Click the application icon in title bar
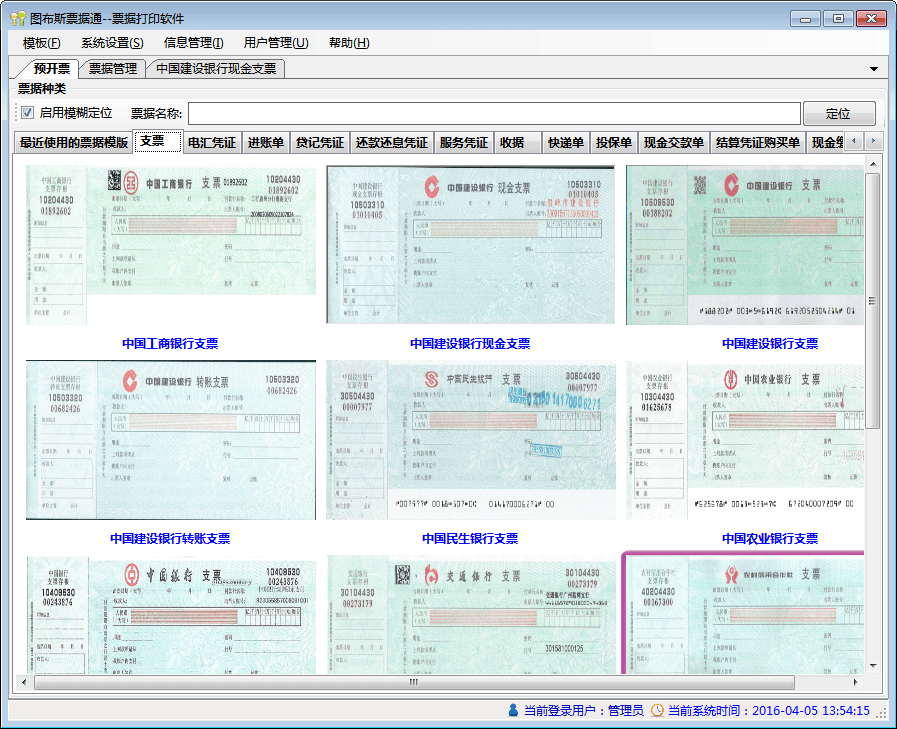This screenshot has width=897, height=729. tap(18, 18)
